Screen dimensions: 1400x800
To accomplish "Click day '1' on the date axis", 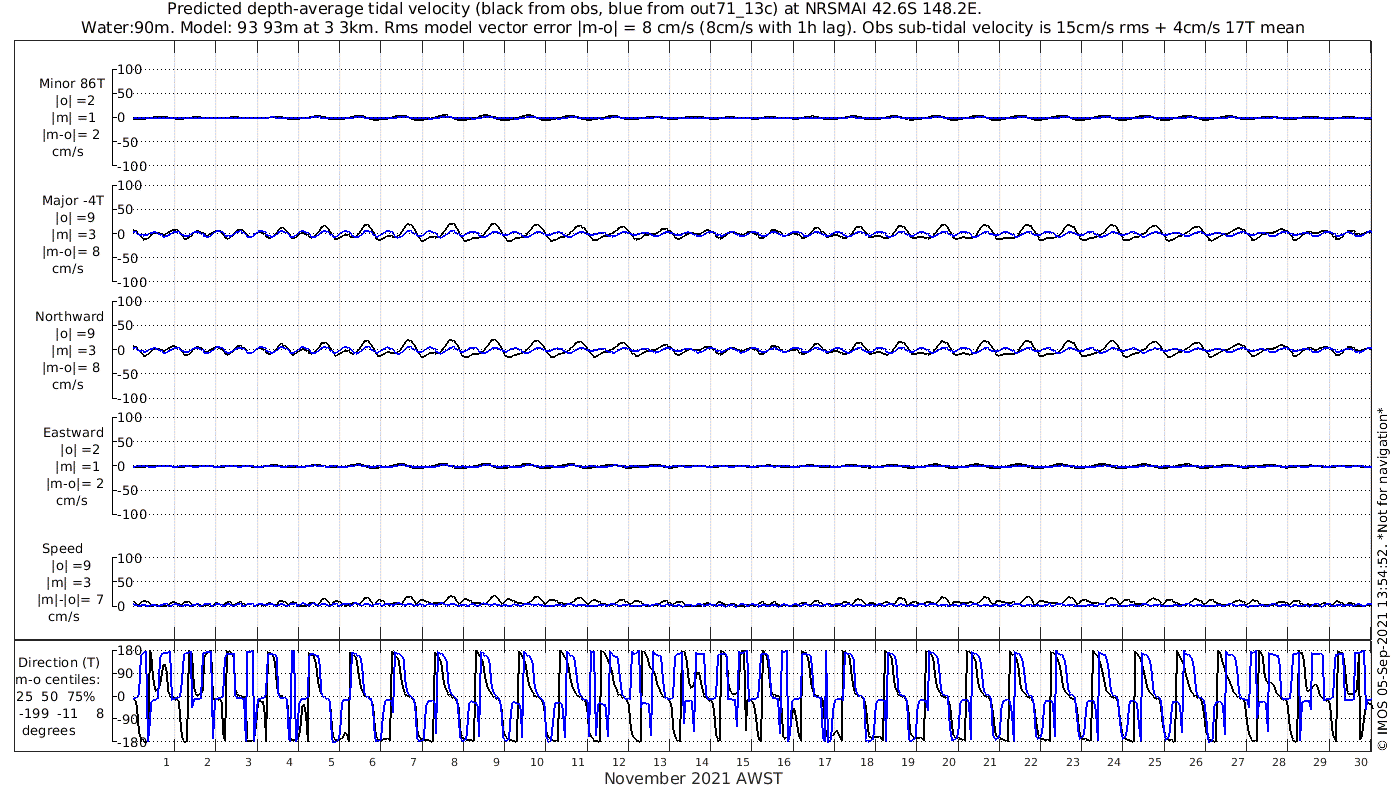I will [x=166, y=762].
